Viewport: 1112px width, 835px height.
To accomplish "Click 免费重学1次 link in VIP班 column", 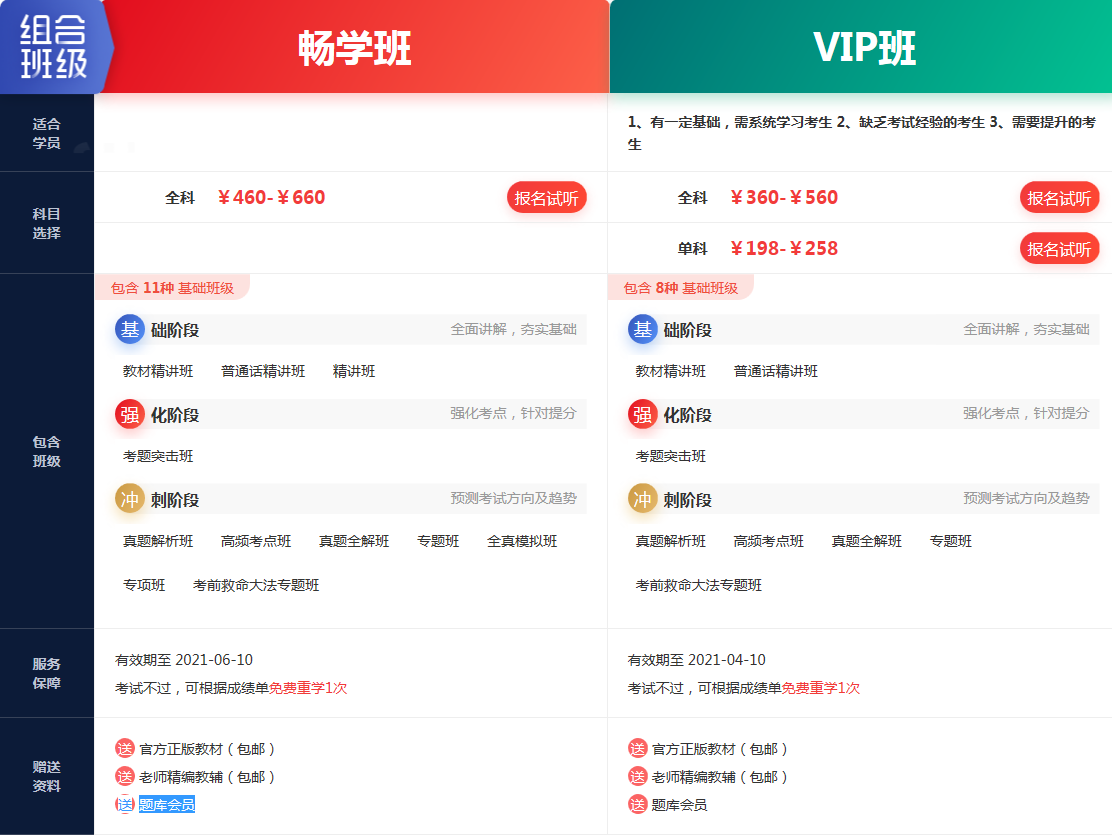I will point(821,688).
